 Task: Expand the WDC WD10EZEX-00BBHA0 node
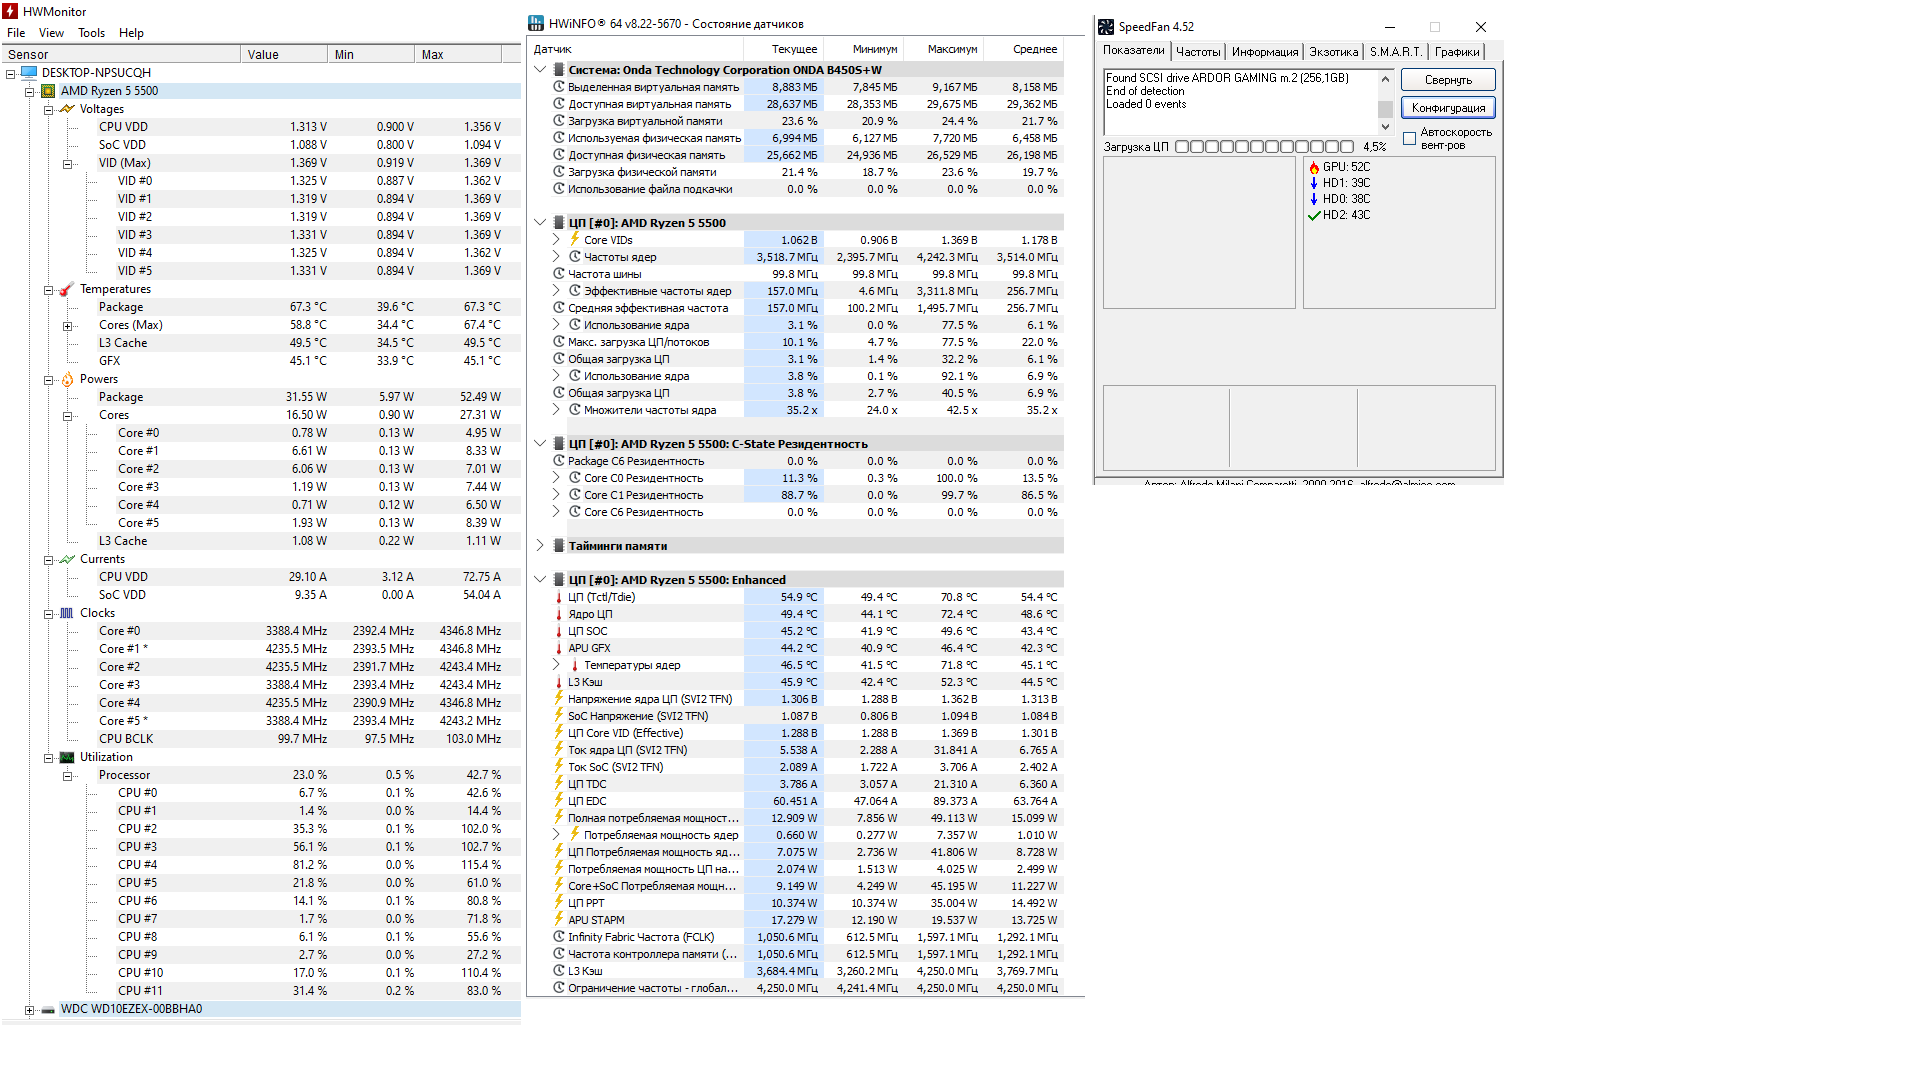(29, 1010)
